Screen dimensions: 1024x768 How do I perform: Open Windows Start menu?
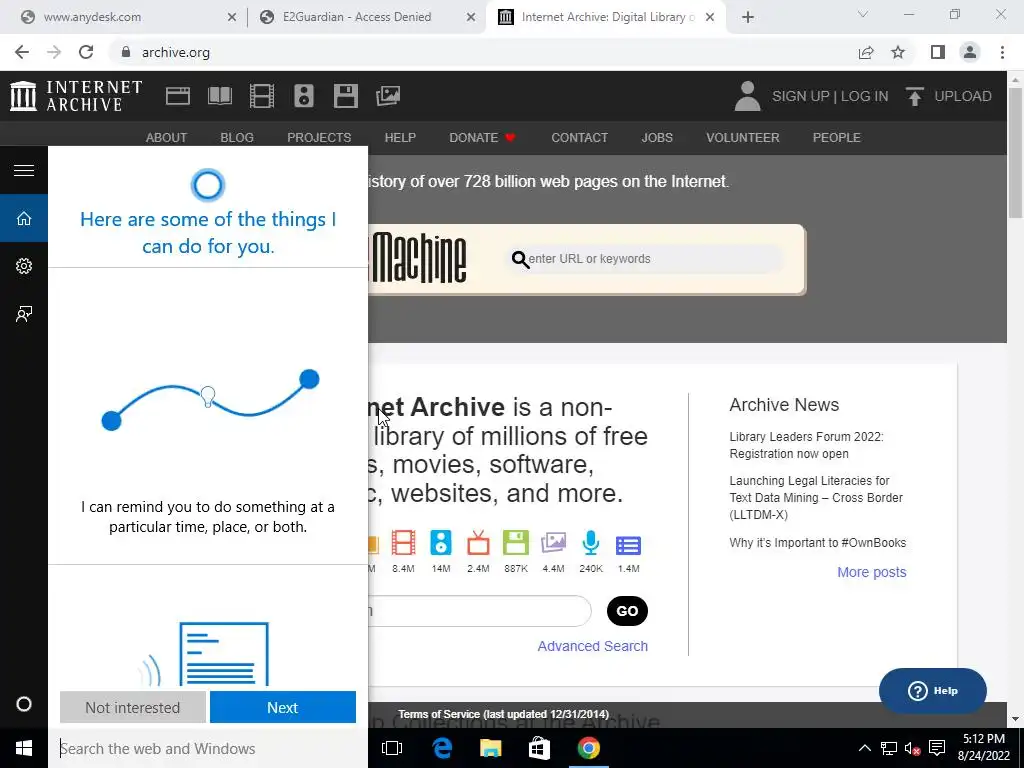click(x=24, y=748)
